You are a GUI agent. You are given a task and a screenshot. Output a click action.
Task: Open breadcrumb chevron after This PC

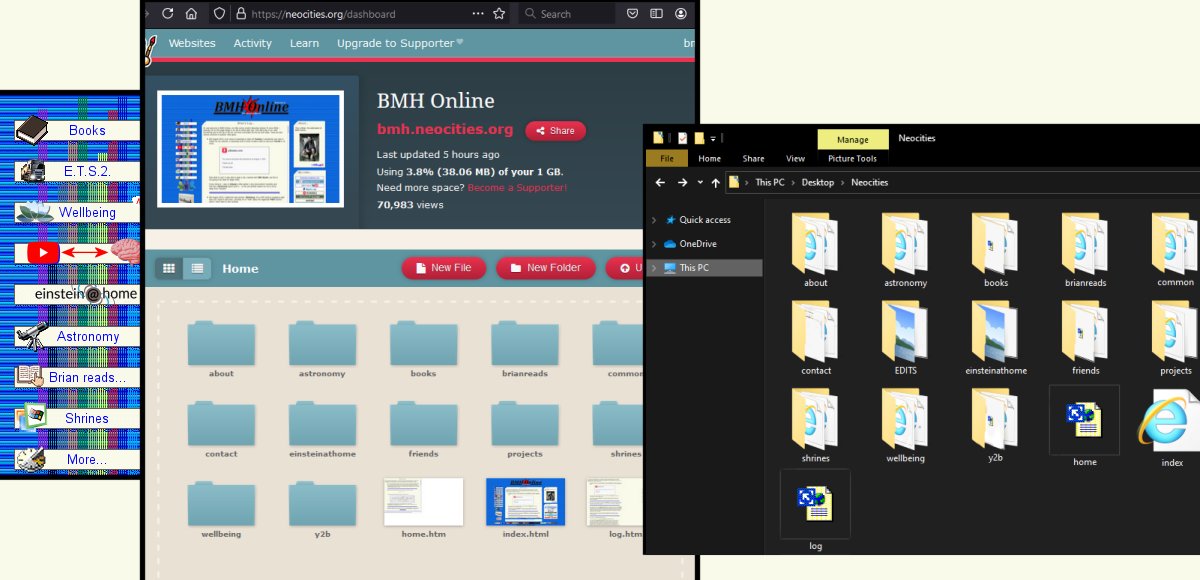(x=793, y=183)
